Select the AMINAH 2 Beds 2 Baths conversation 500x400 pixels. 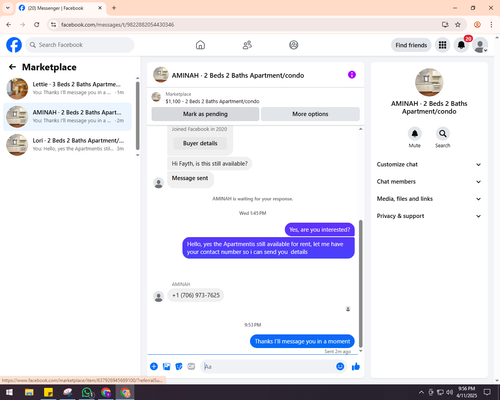tap(68, 117)
